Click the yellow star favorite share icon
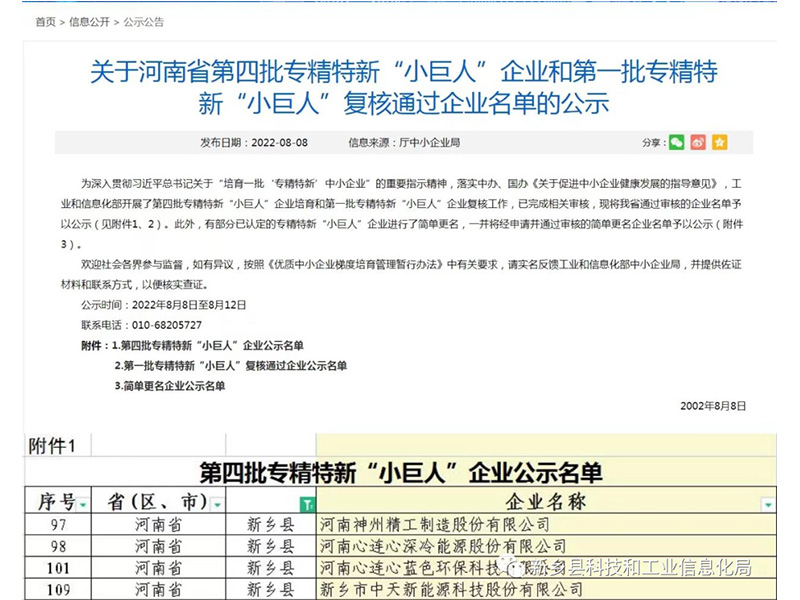 718,142
